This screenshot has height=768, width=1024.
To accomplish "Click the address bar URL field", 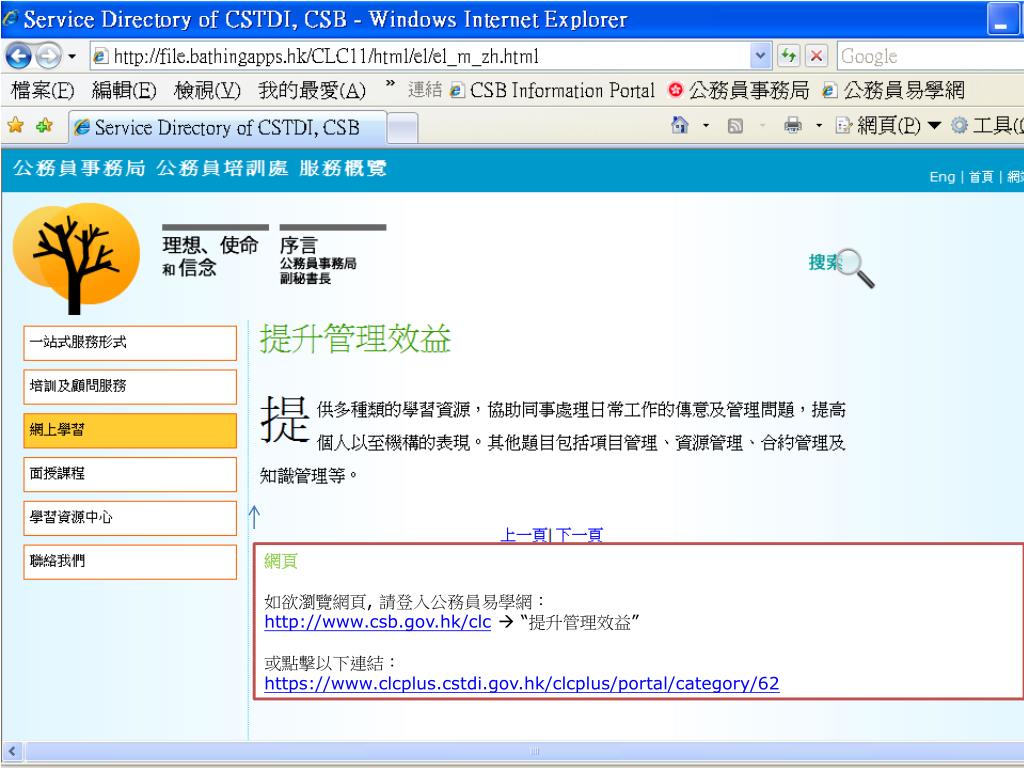I will 420,56.
